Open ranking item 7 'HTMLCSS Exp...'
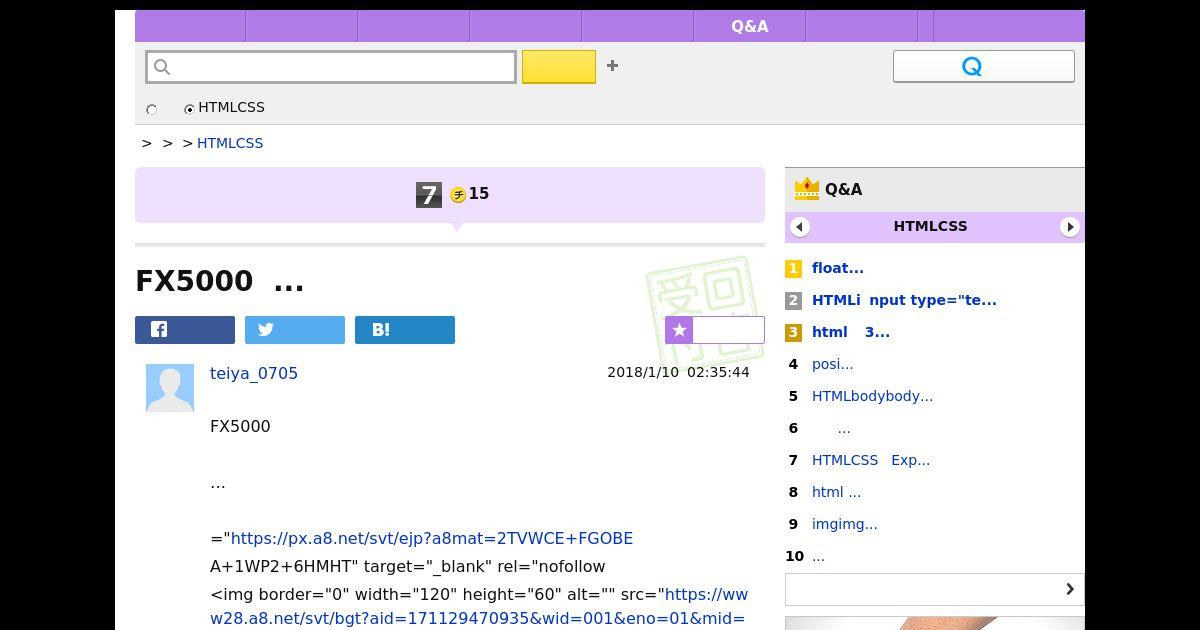The height and width of the screenshot is (630, 1200). click(871, 460)
